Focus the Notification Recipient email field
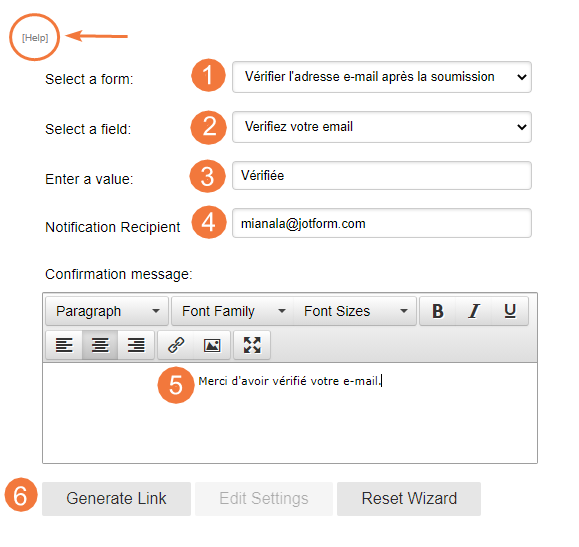The height and width of the screenshot is (547, 579). tap(382, 223)
